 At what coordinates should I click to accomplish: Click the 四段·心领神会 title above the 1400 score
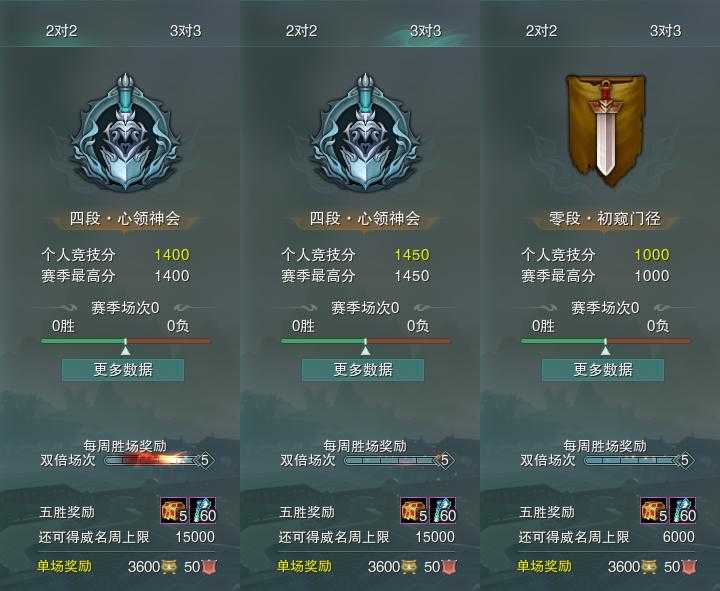[x=125, y=219]
